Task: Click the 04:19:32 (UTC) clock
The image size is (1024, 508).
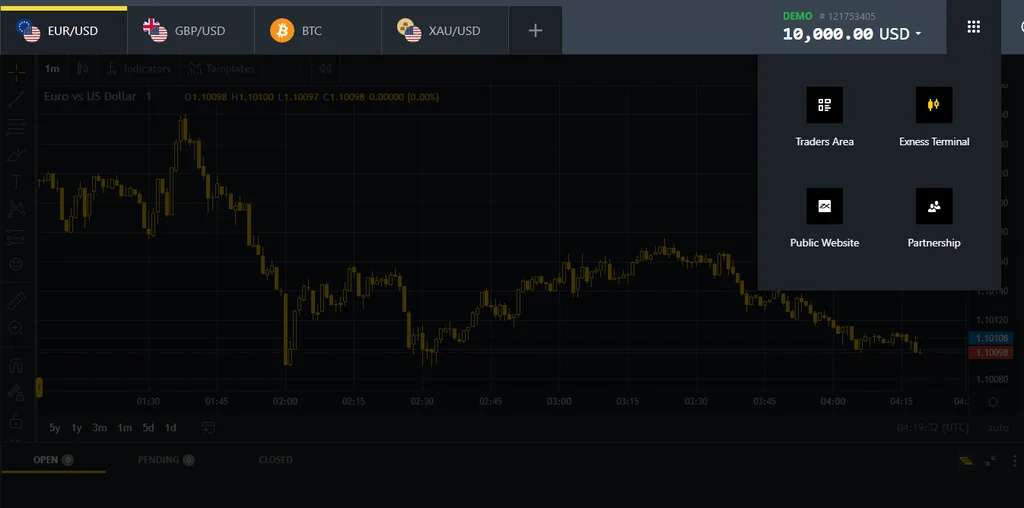Action: (932, 428)
